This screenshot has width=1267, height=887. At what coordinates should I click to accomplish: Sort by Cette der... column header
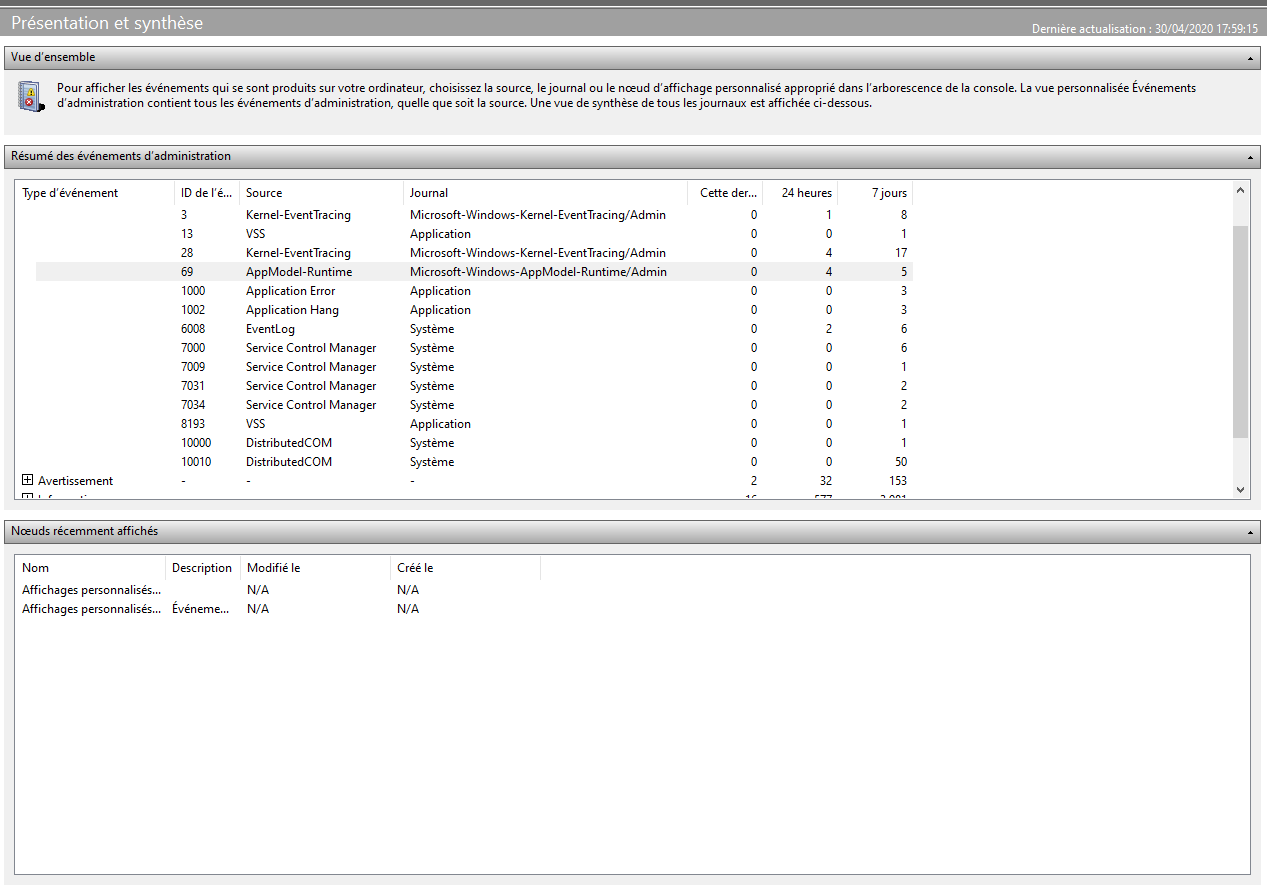tap(725, 193)
